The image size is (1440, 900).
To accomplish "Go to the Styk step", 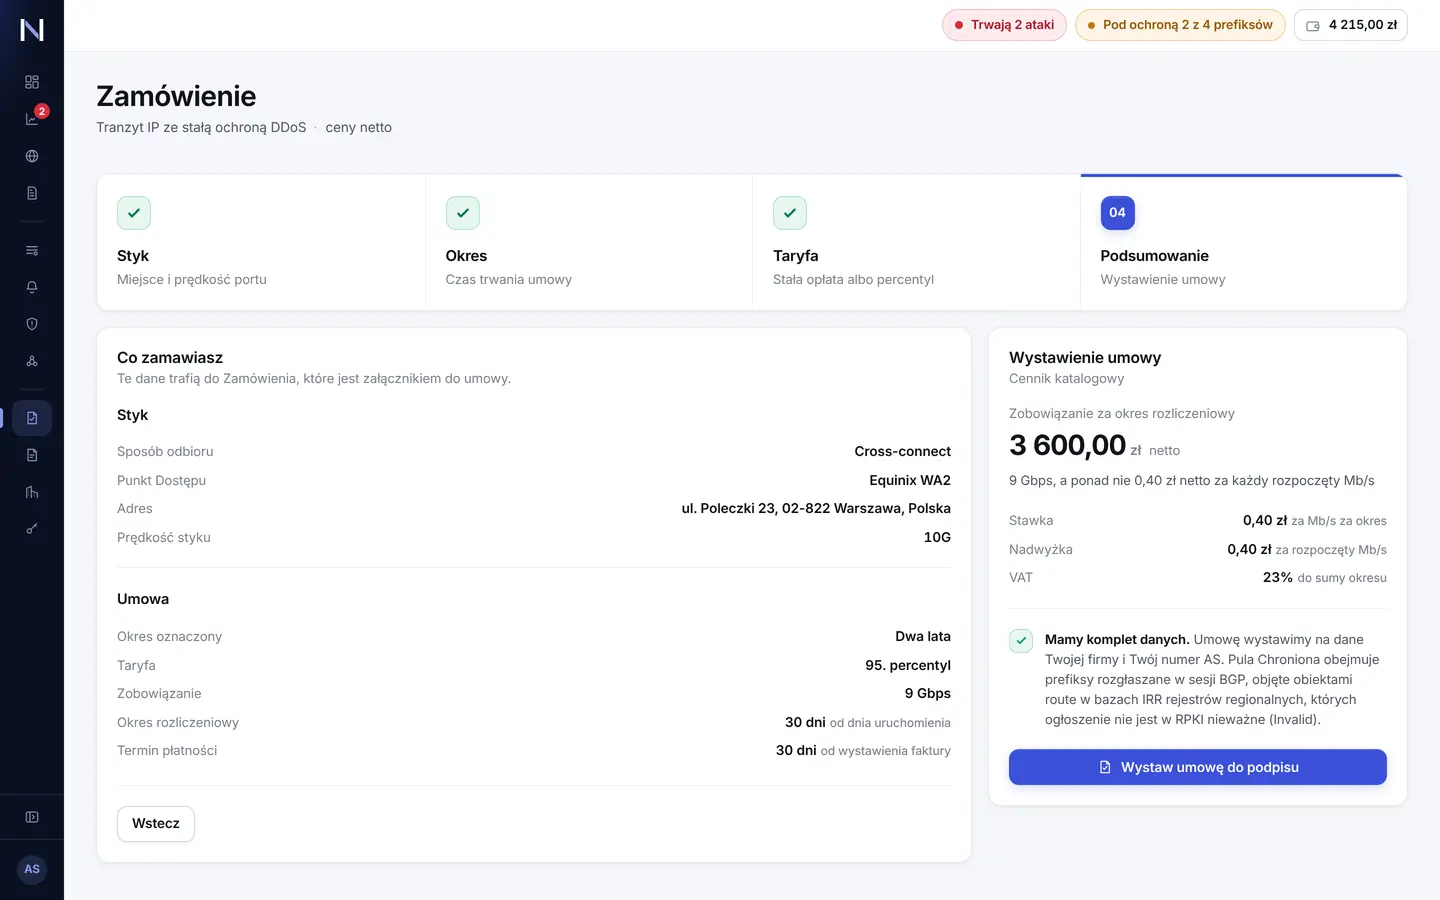I will pos(261,242).
